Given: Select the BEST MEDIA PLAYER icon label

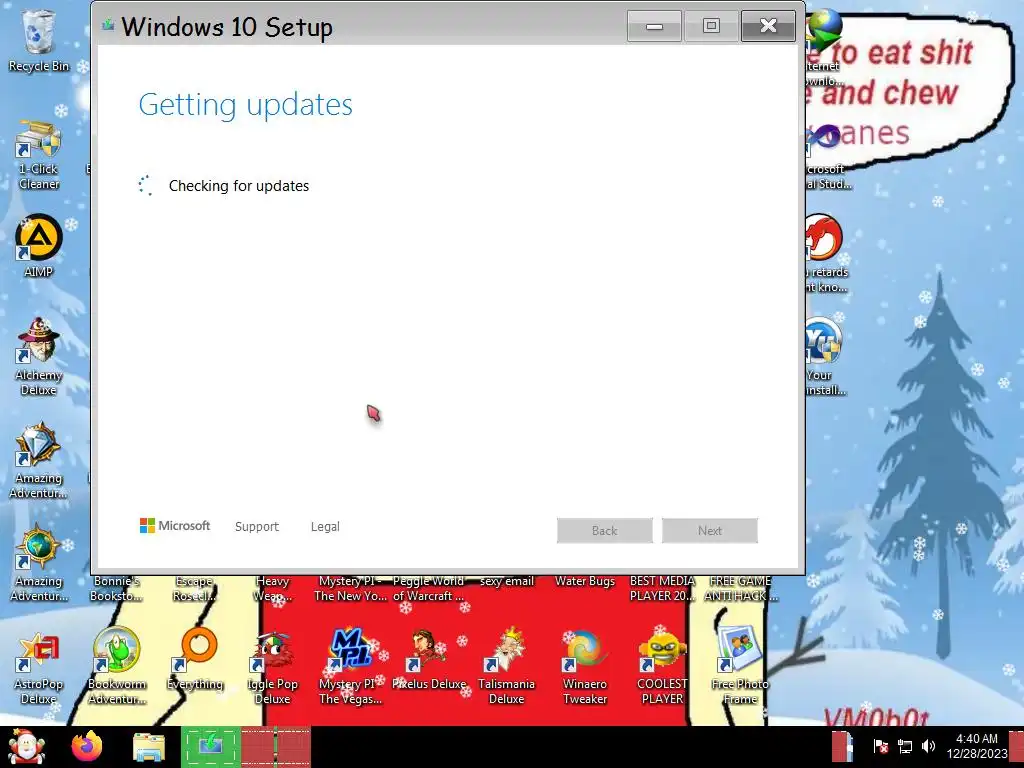Looking at the screenshot, I should 662,588.
